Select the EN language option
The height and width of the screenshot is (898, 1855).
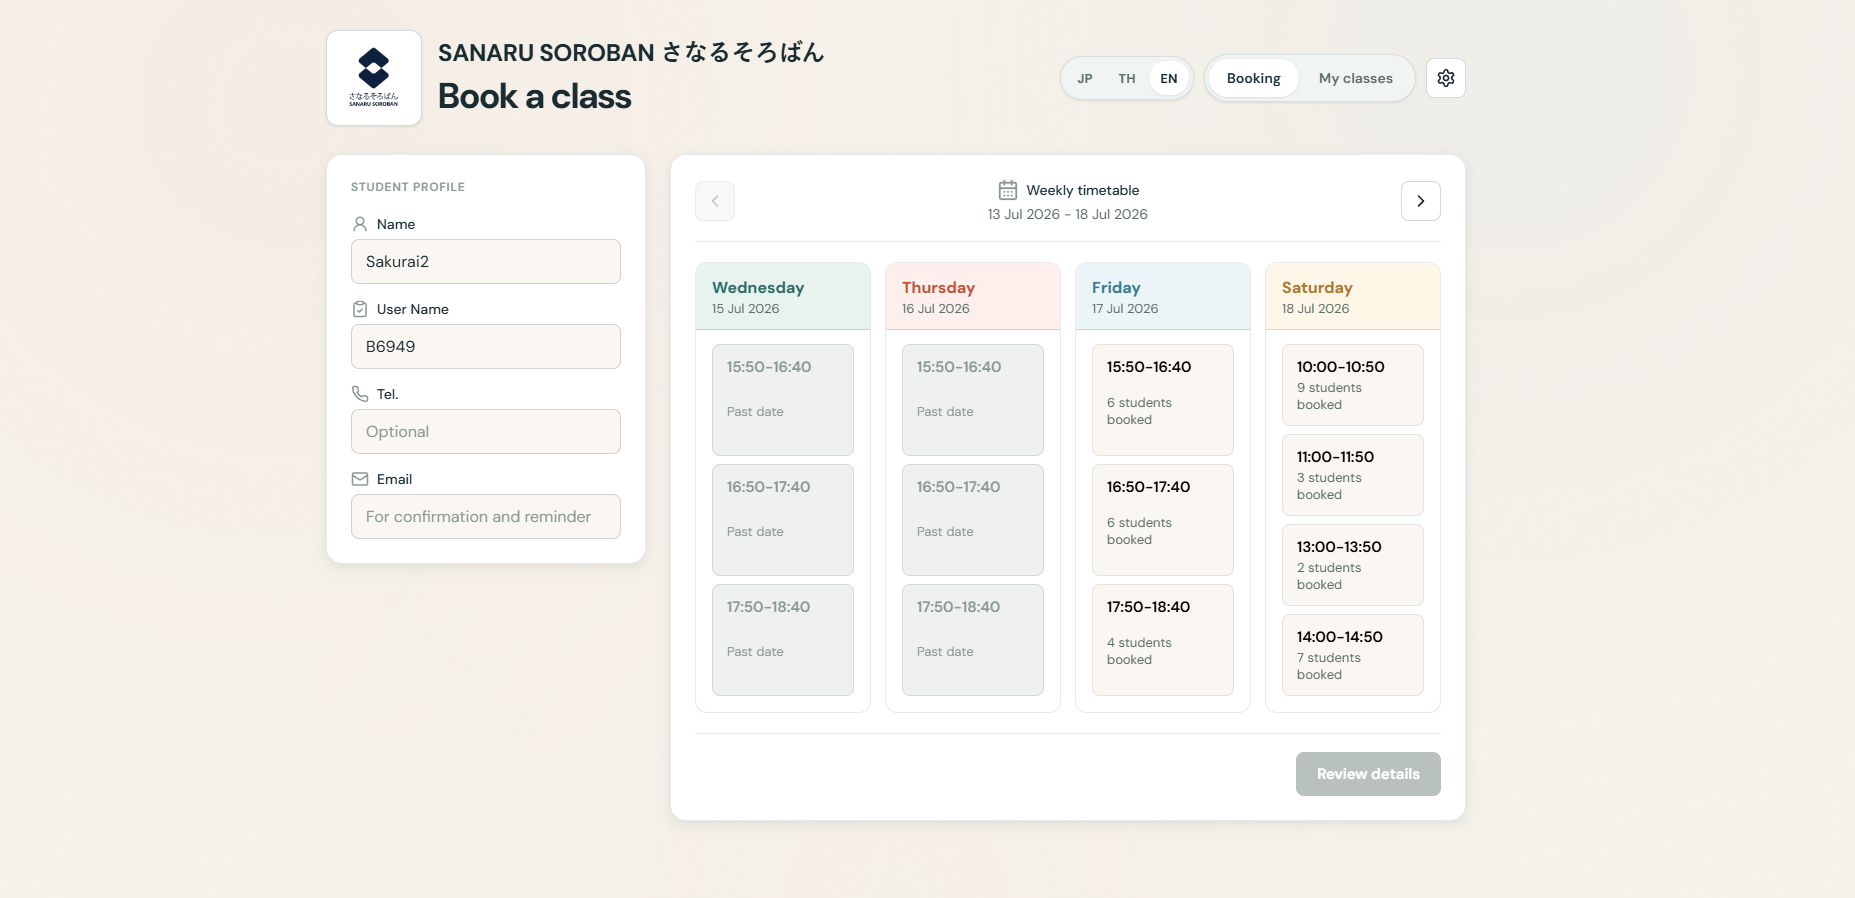click(1169, 78)
